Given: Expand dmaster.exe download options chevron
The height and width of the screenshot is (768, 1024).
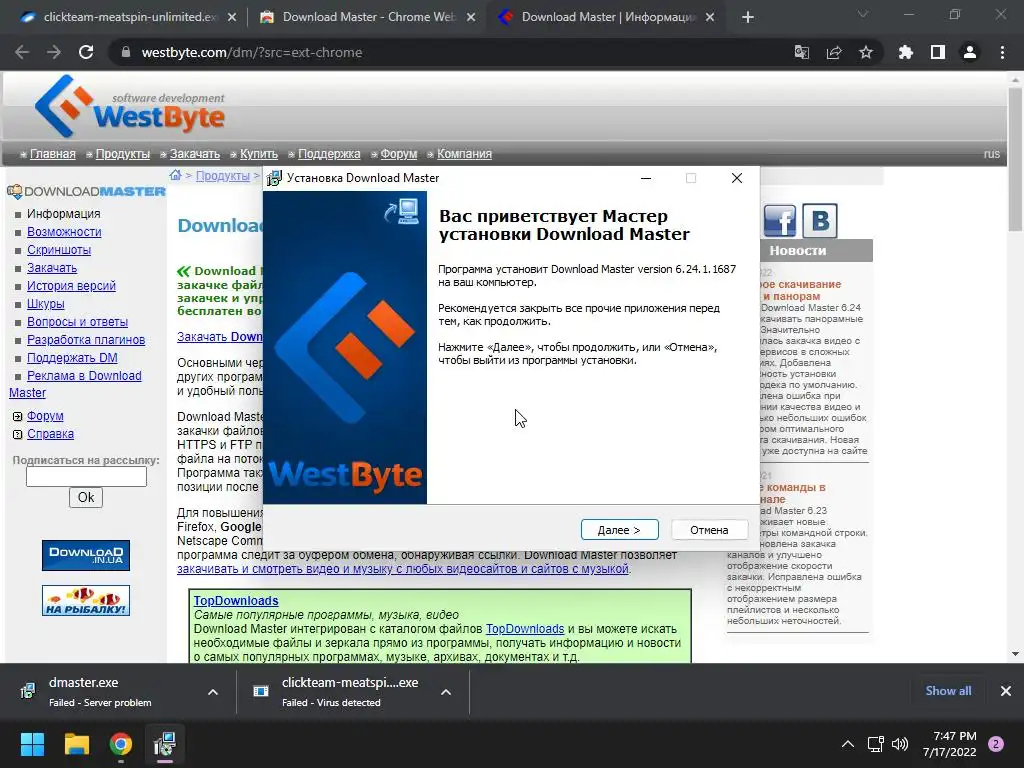Looking at the screenshot, I should click(213, 692).
